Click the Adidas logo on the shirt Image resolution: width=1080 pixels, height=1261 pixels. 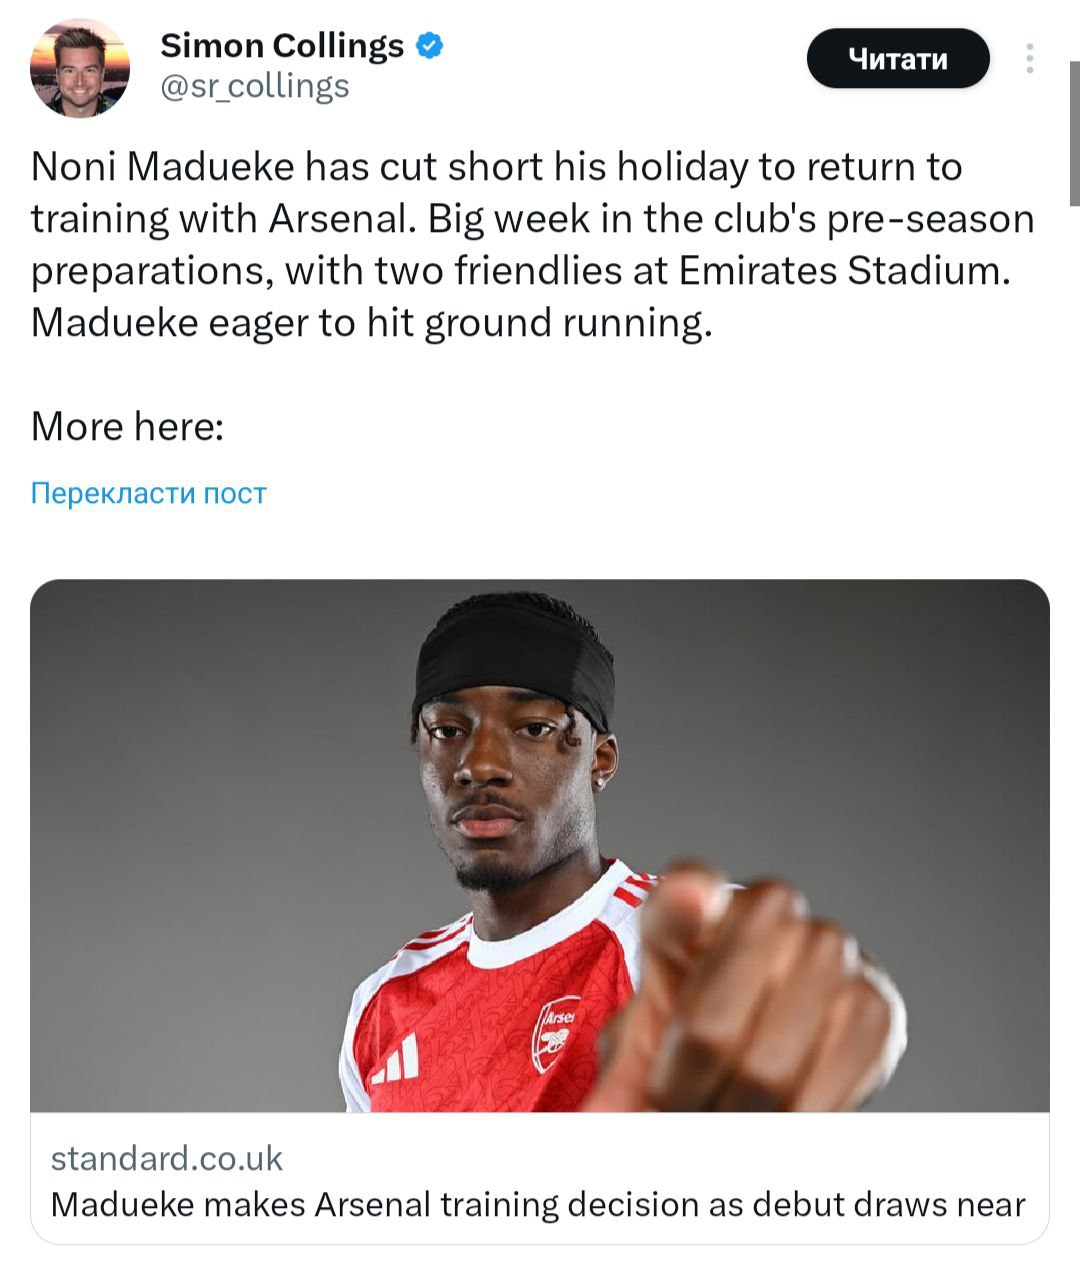point(397,1059)
